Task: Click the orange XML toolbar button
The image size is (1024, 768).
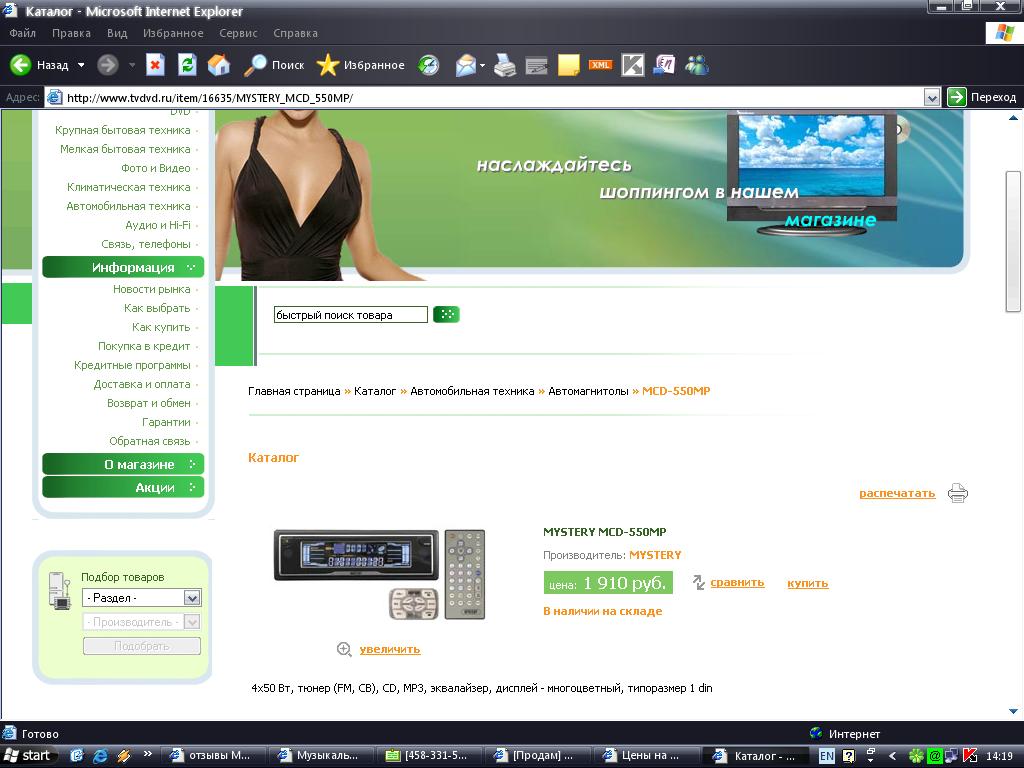Action: click(600, 65)
